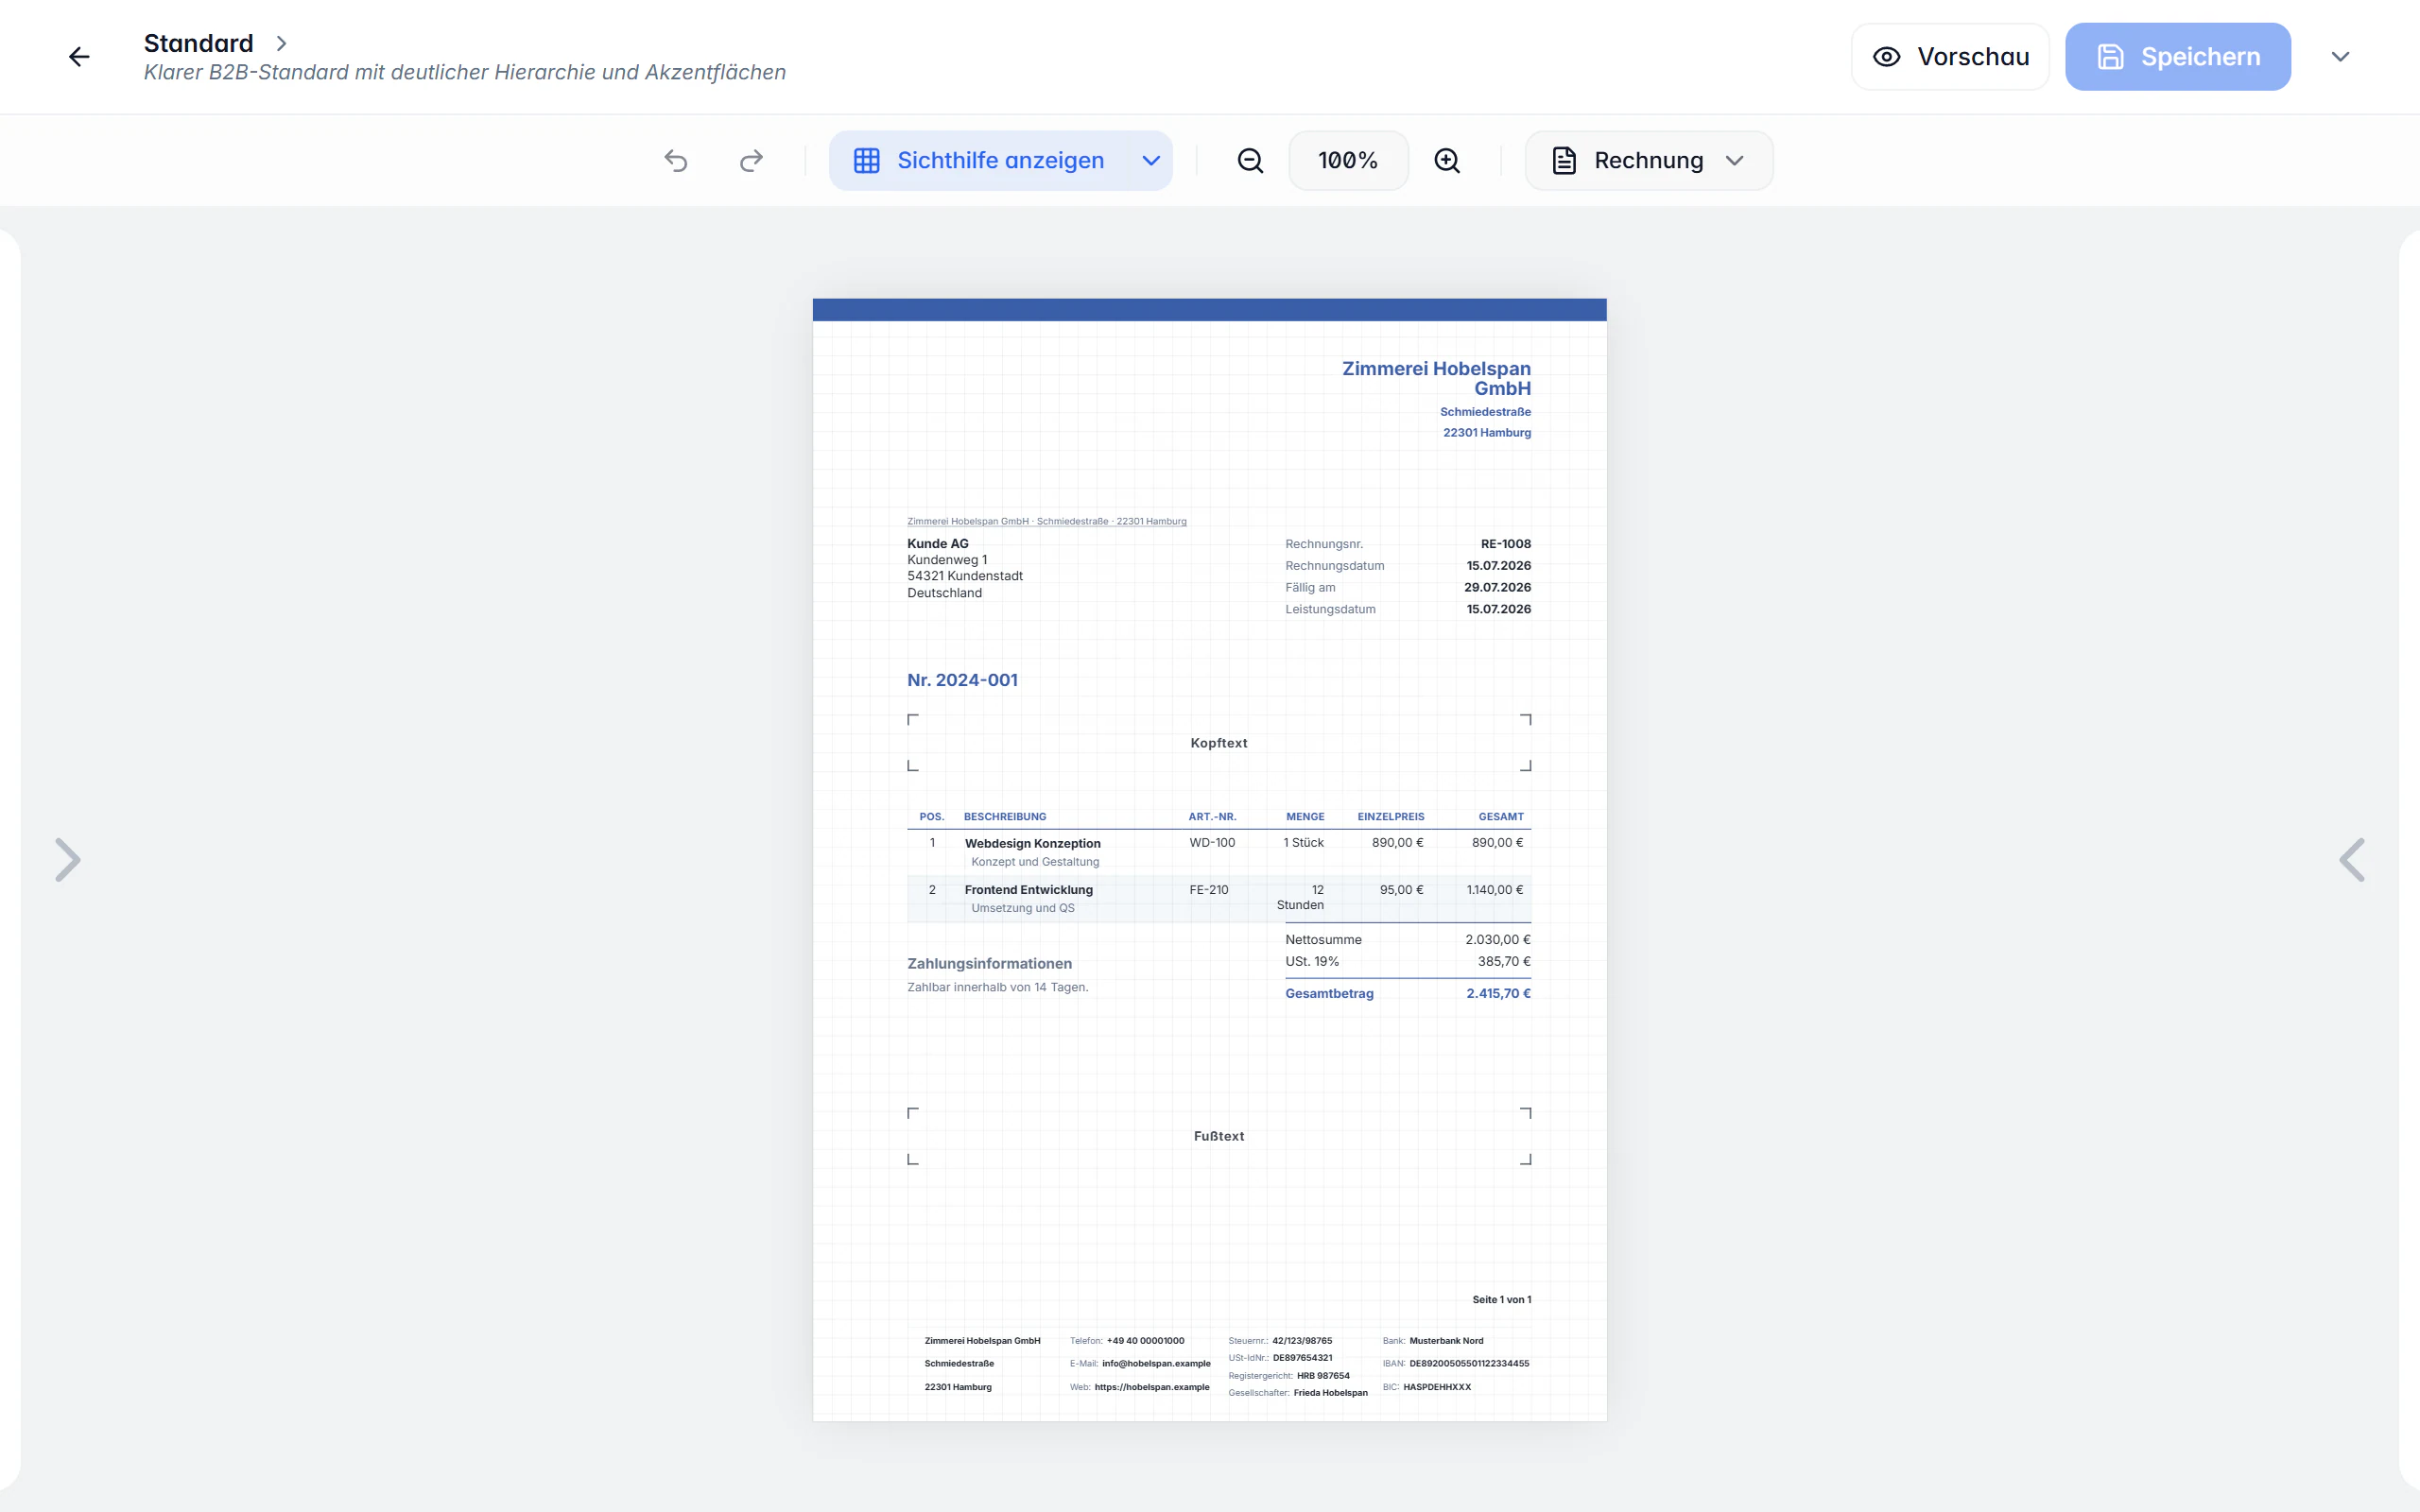Zoom out with the minus magnifier

(x=1250, y=160)
